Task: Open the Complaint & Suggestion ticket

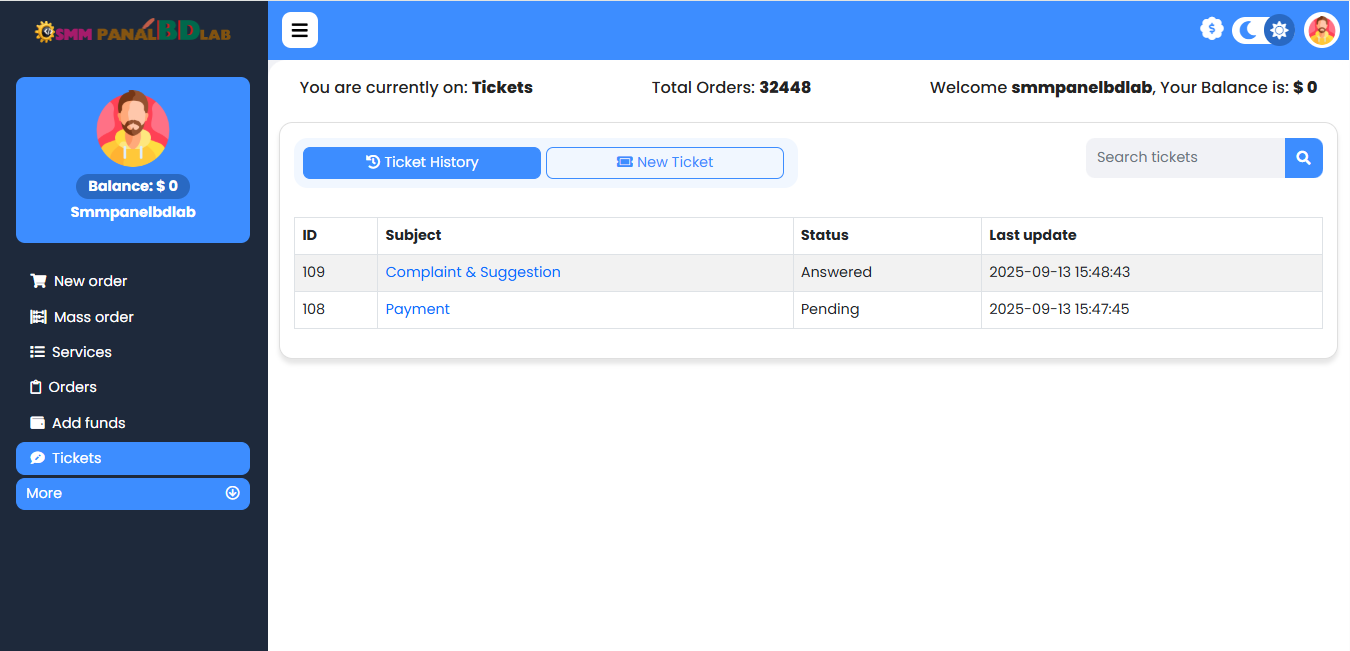Action: 473,272
